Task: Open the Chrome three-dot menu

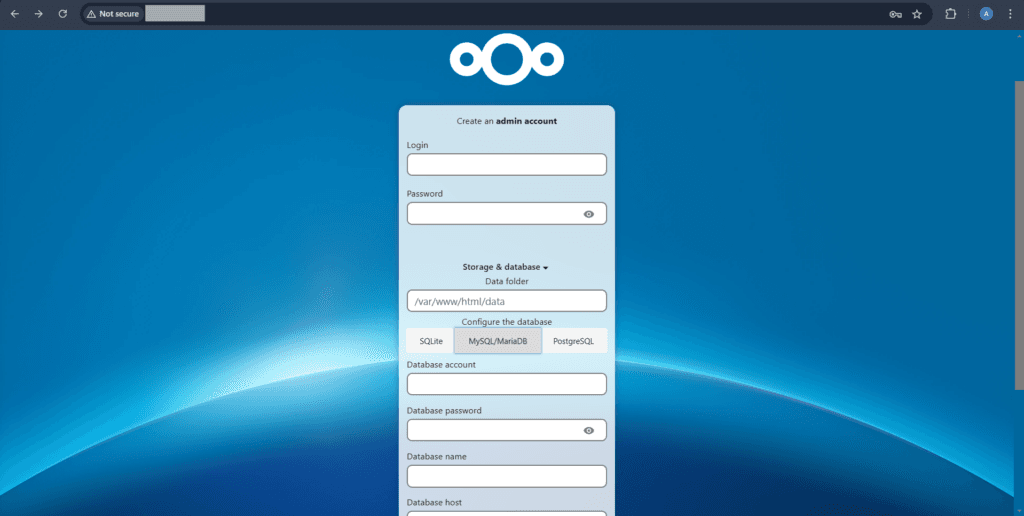Action: (x=1010, y=14)
